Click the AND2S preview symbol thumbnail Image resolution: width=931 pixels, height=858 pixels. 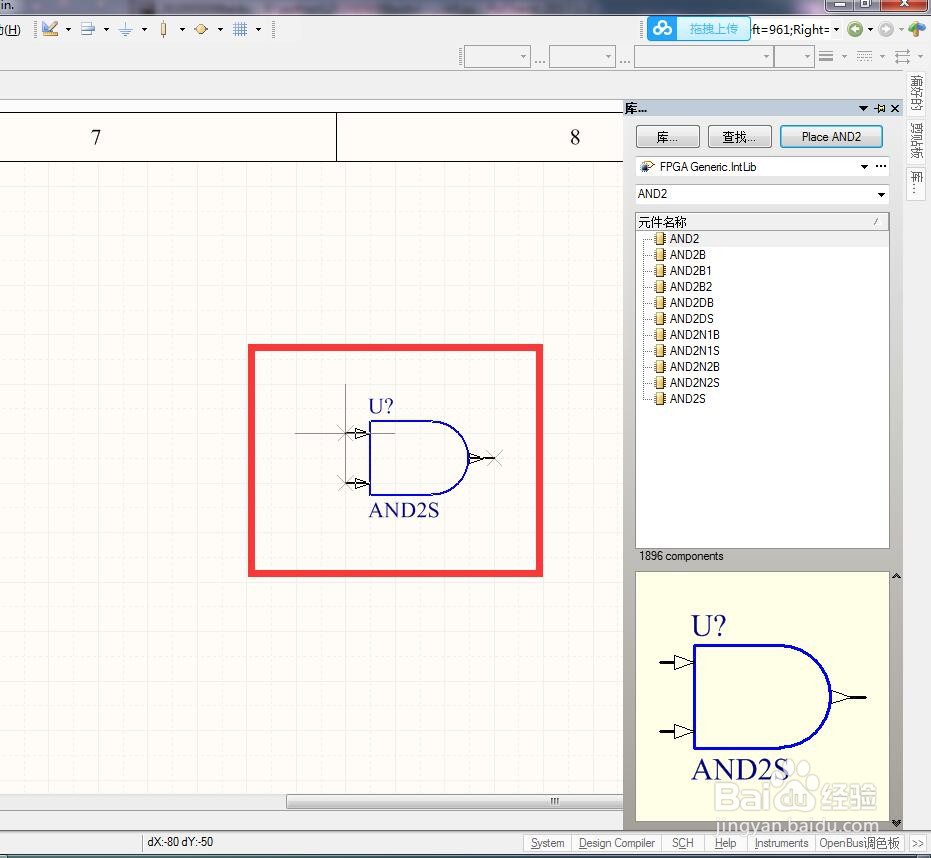coord(762,698)
